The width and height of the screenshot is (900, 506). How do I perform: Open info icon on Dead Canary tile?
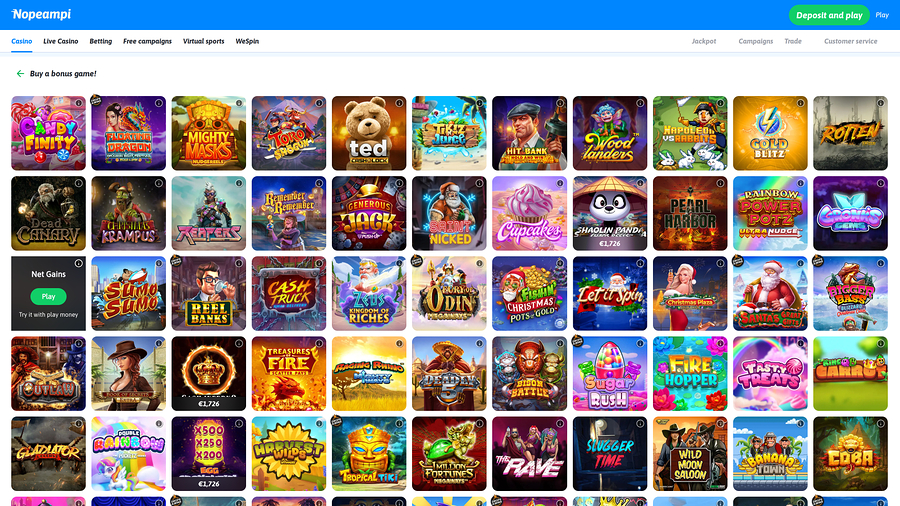(78, 184)
